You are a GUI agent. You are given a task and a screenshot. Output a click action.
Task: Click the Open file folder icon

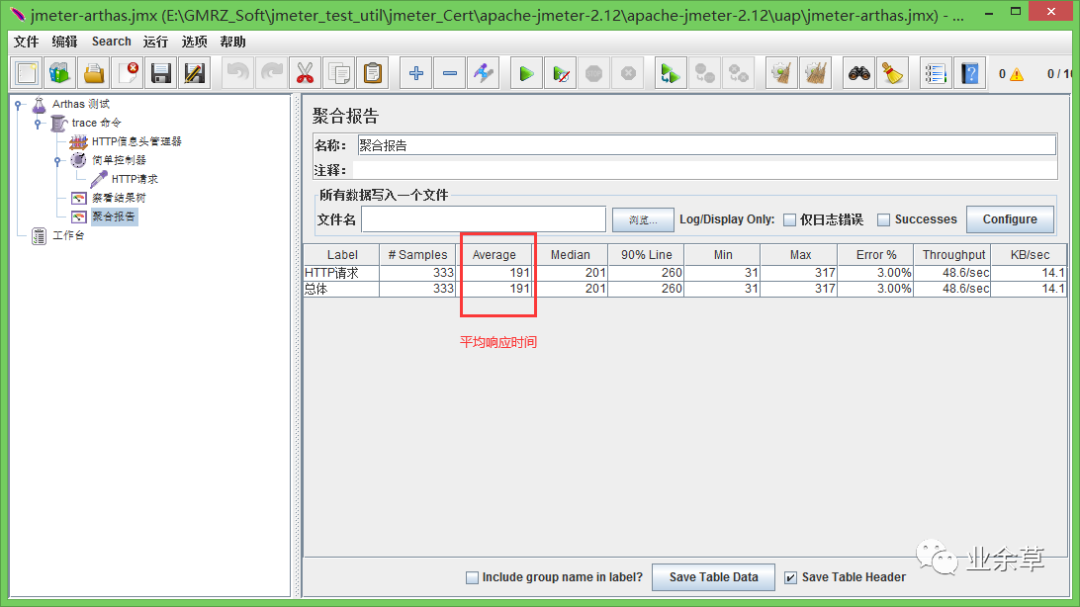pos(94,73)
